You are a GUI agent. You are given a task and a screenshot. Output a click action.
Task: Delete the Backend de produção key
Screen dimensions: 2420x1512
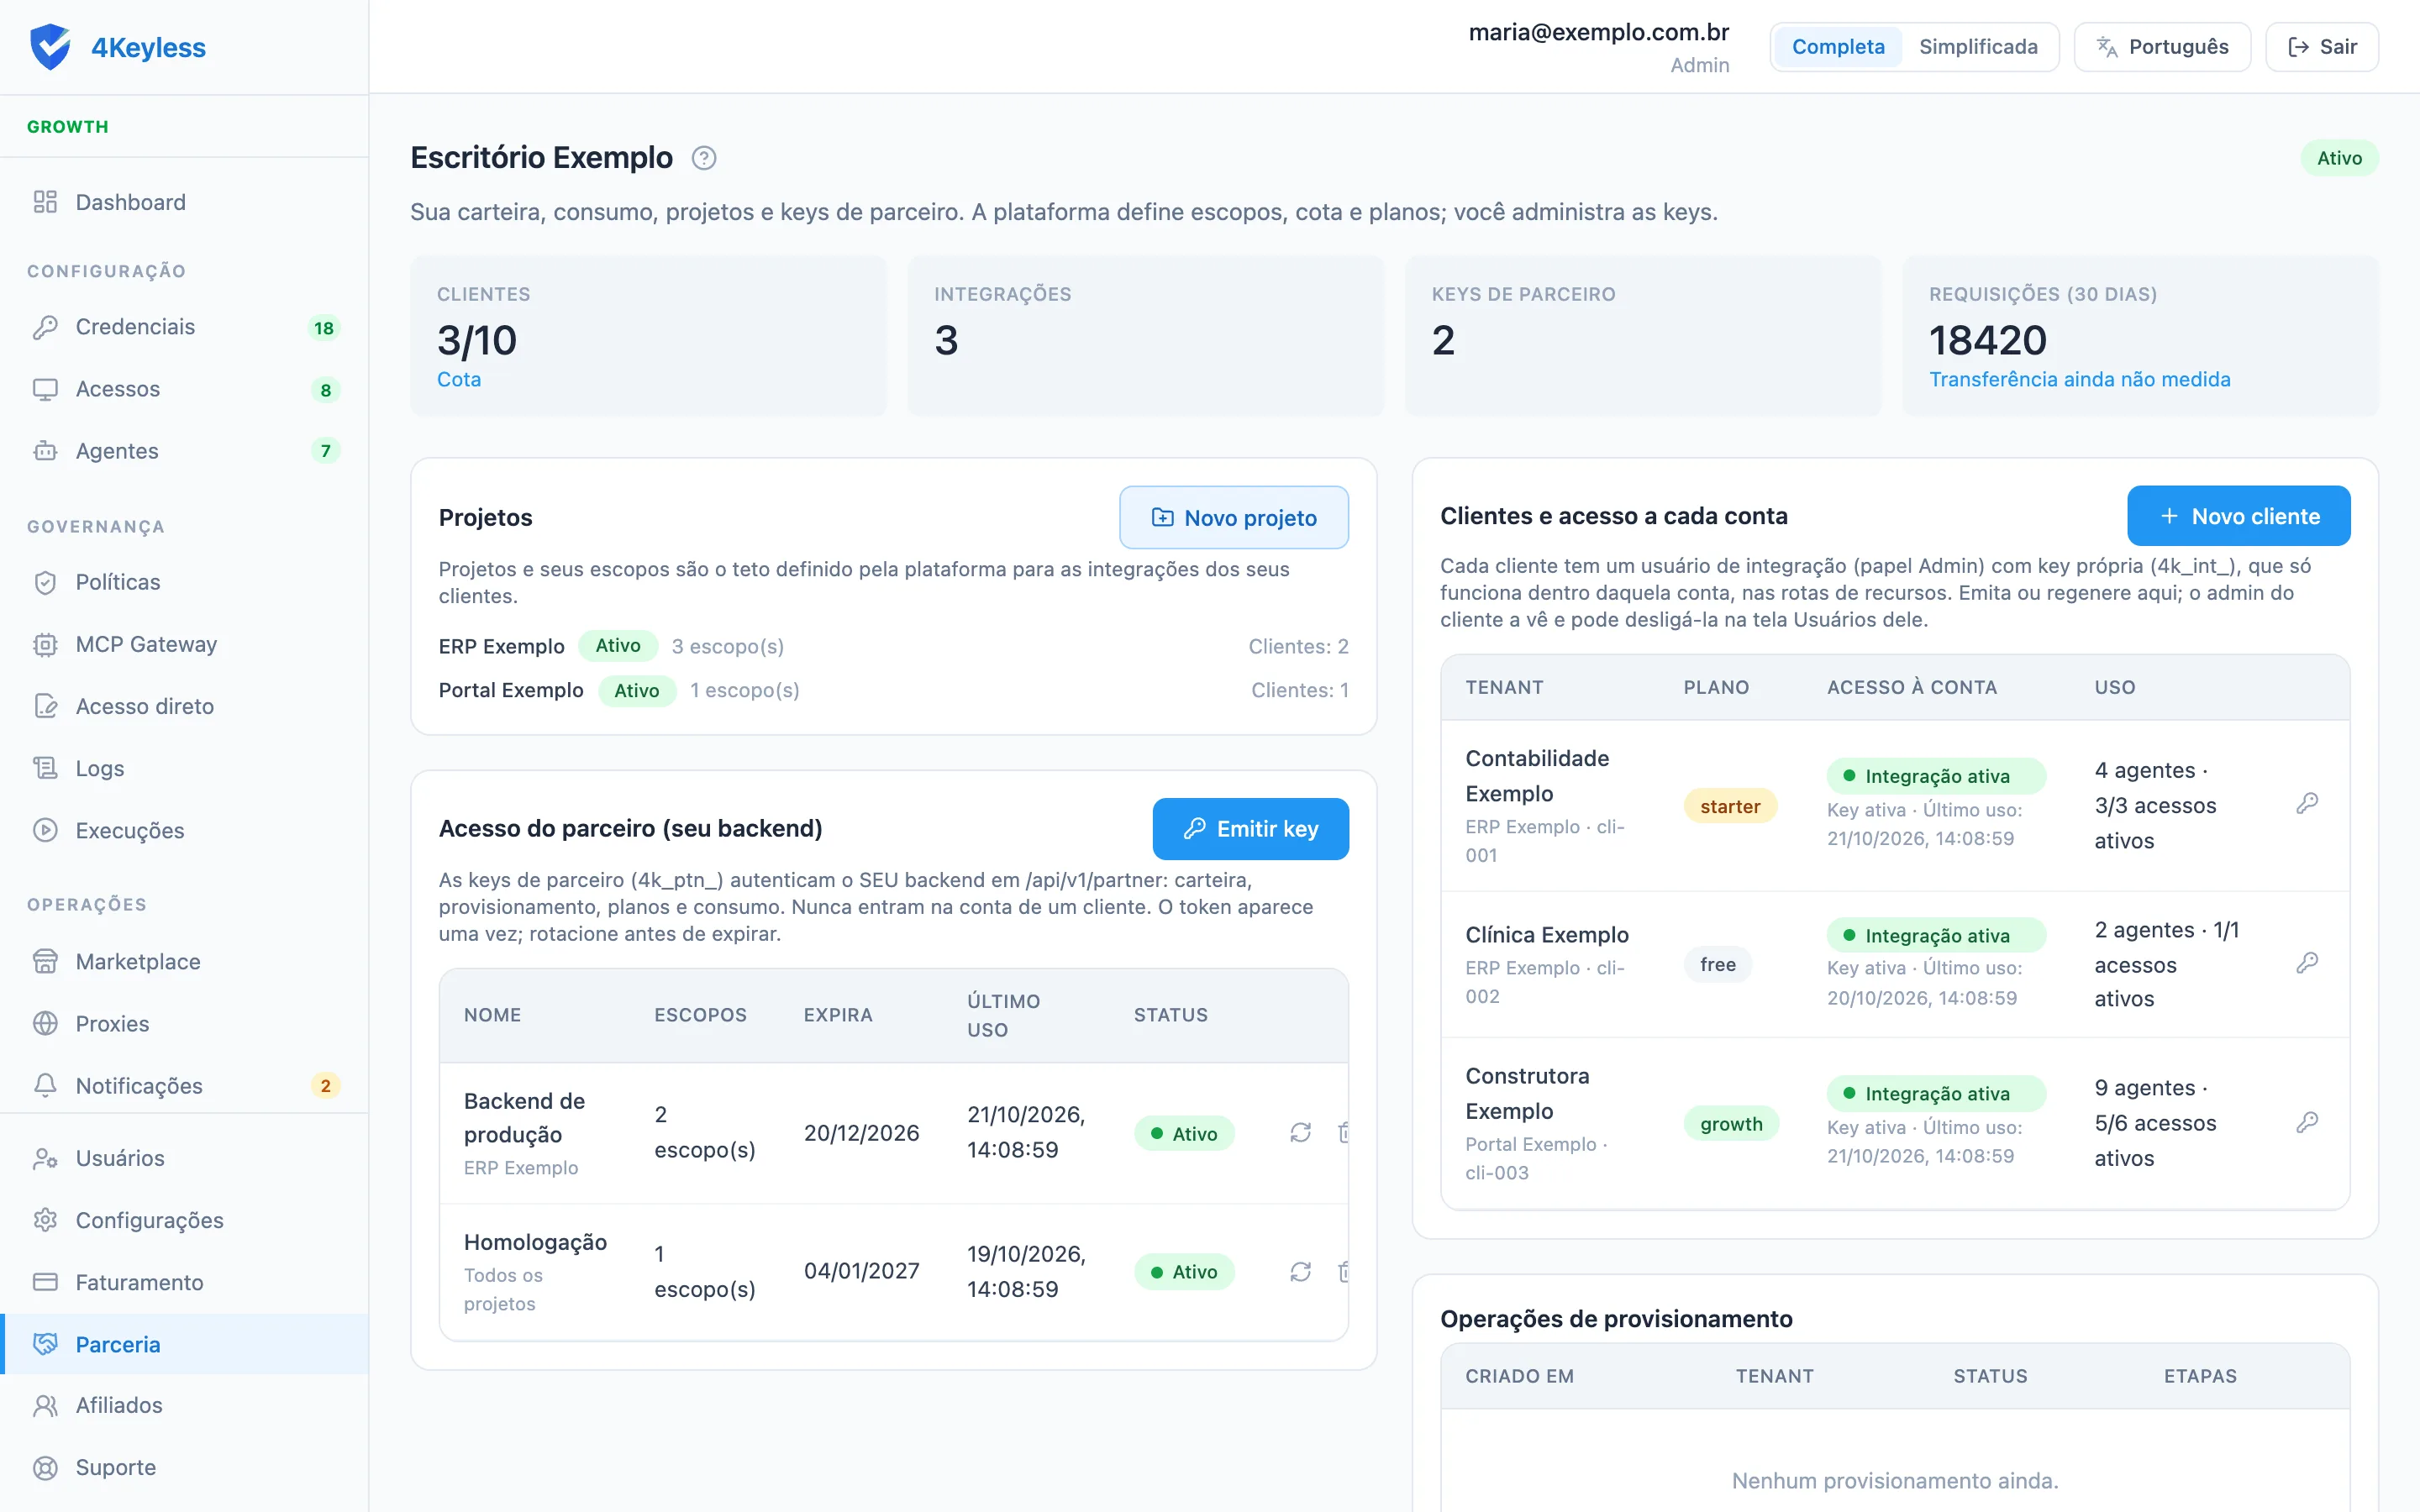click(1344, 1132)
